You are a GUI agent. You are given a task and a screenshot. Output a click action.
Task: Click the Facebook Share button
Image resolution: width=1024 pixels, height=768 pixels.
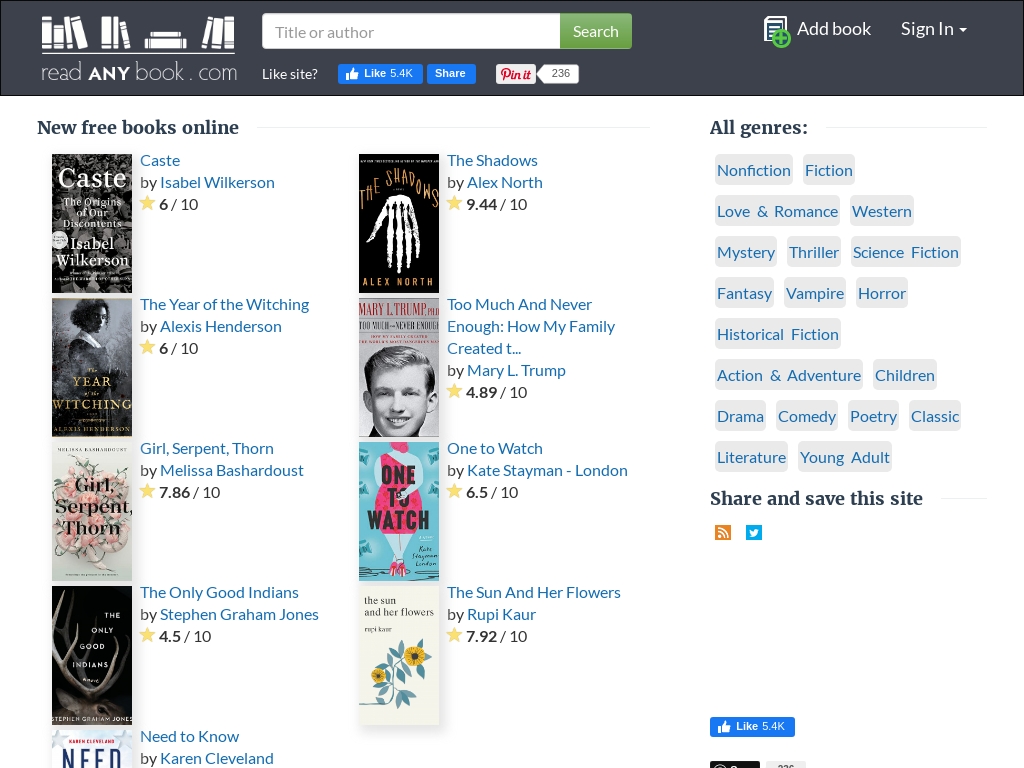(x=451, y=74)
